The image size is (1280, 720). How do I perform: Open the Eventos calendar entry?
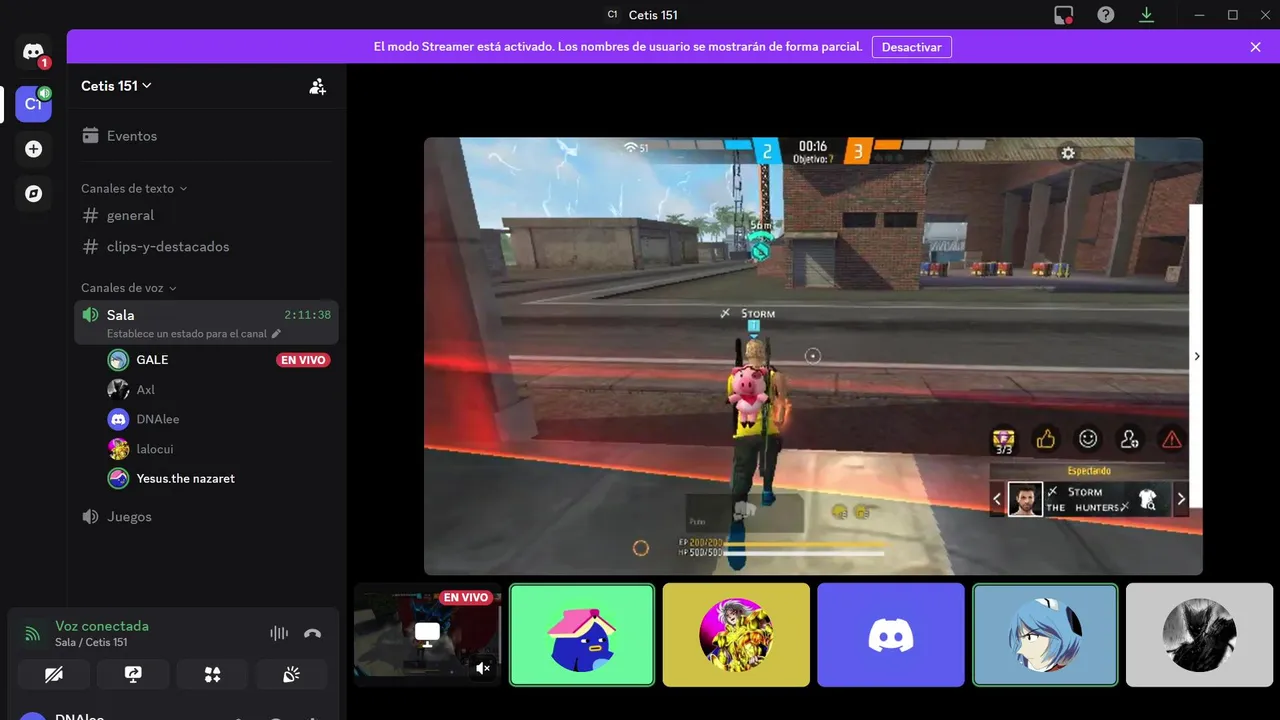pos(207,136)
